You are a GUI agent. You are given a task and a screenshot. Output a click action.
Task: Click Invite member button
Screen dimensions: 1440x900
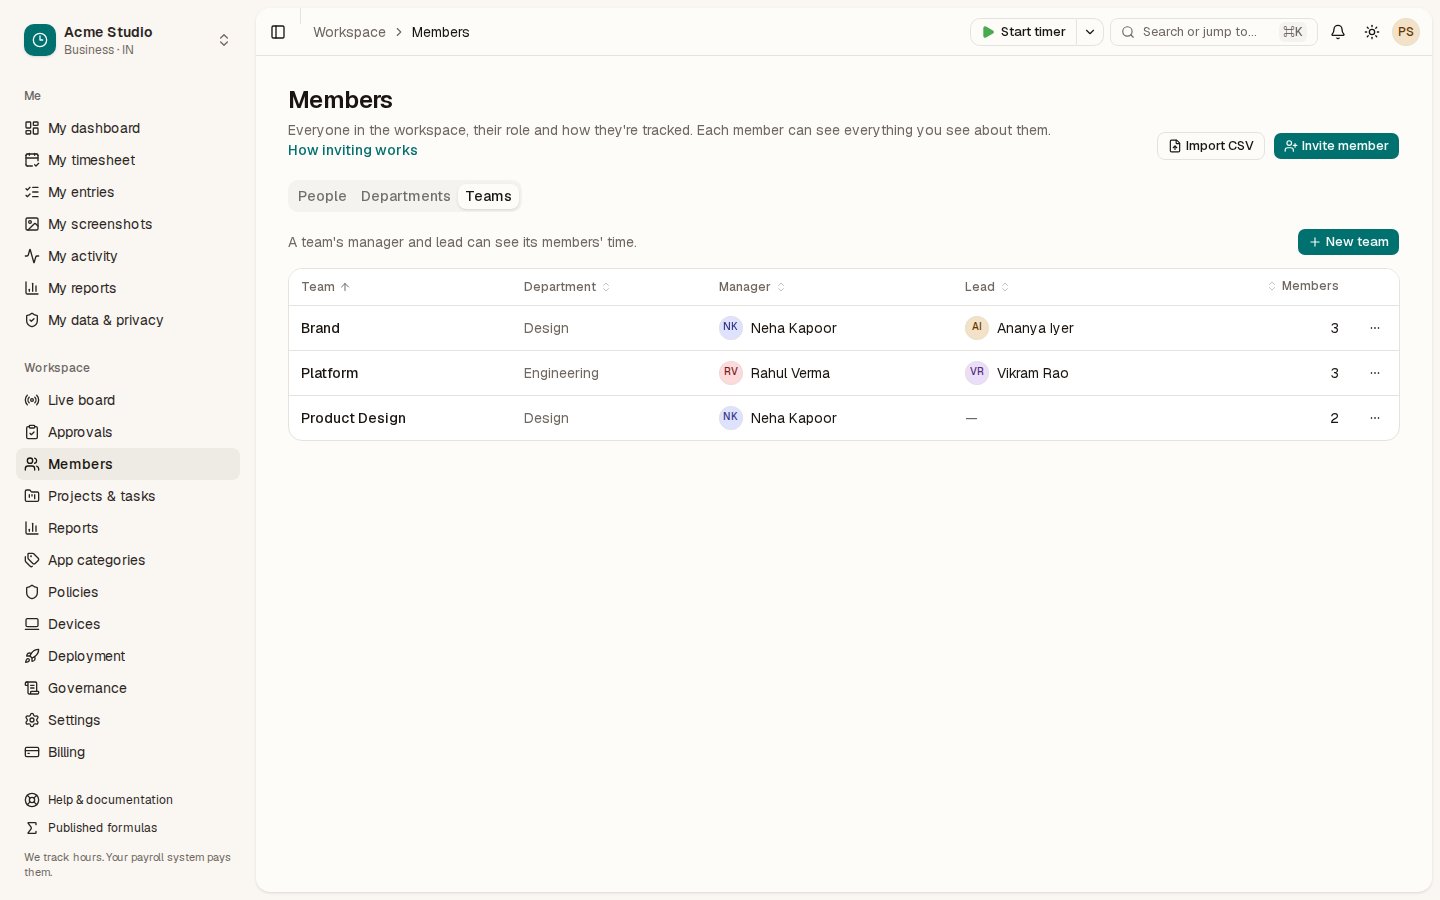(1336, 146)
